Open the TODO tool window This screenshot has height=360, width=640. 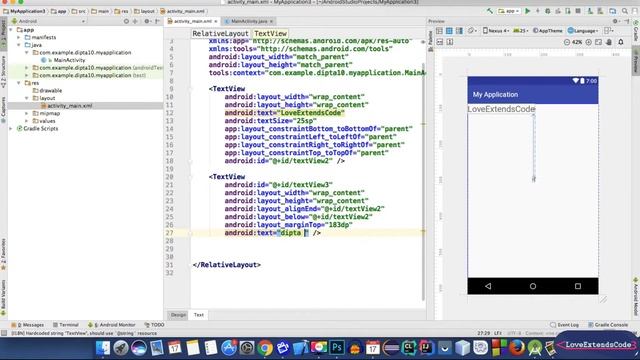[154, 325]
